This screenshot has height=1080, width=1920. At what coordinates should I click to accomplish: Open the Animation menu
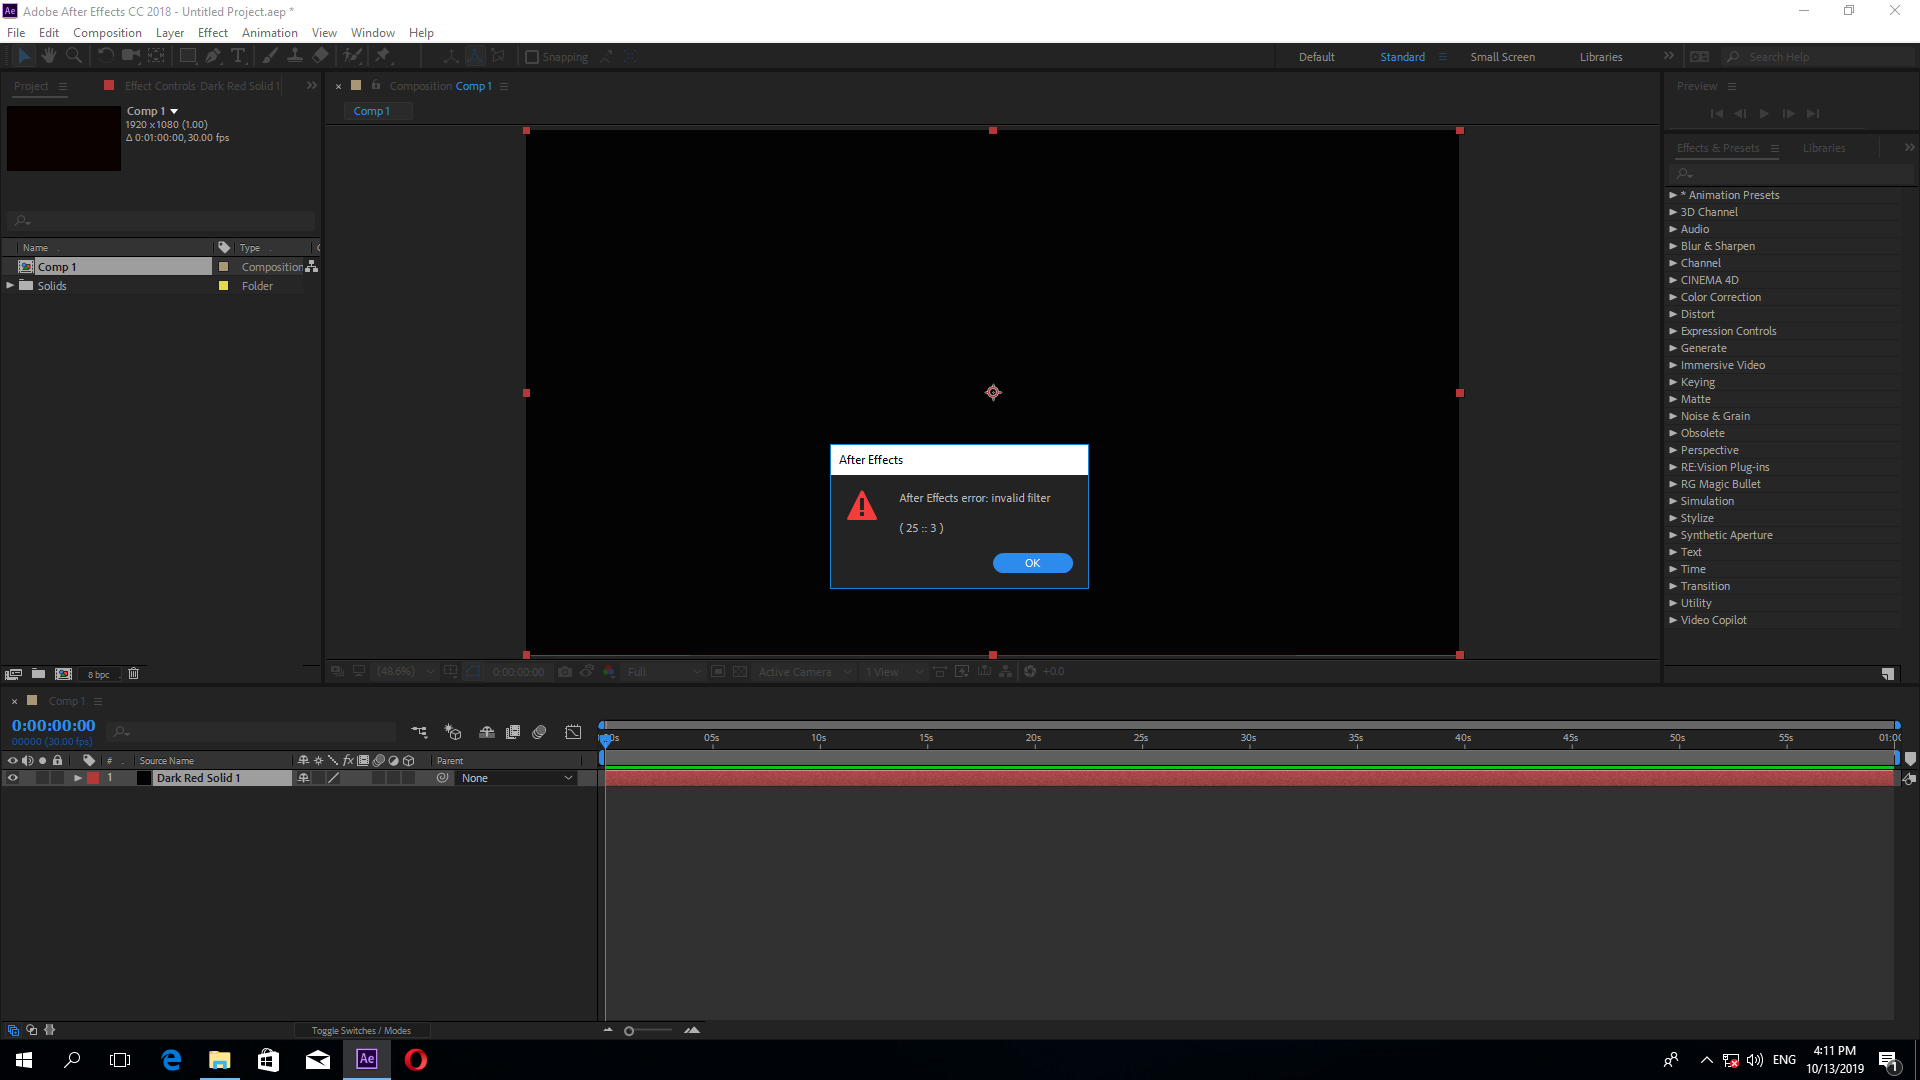270,33
